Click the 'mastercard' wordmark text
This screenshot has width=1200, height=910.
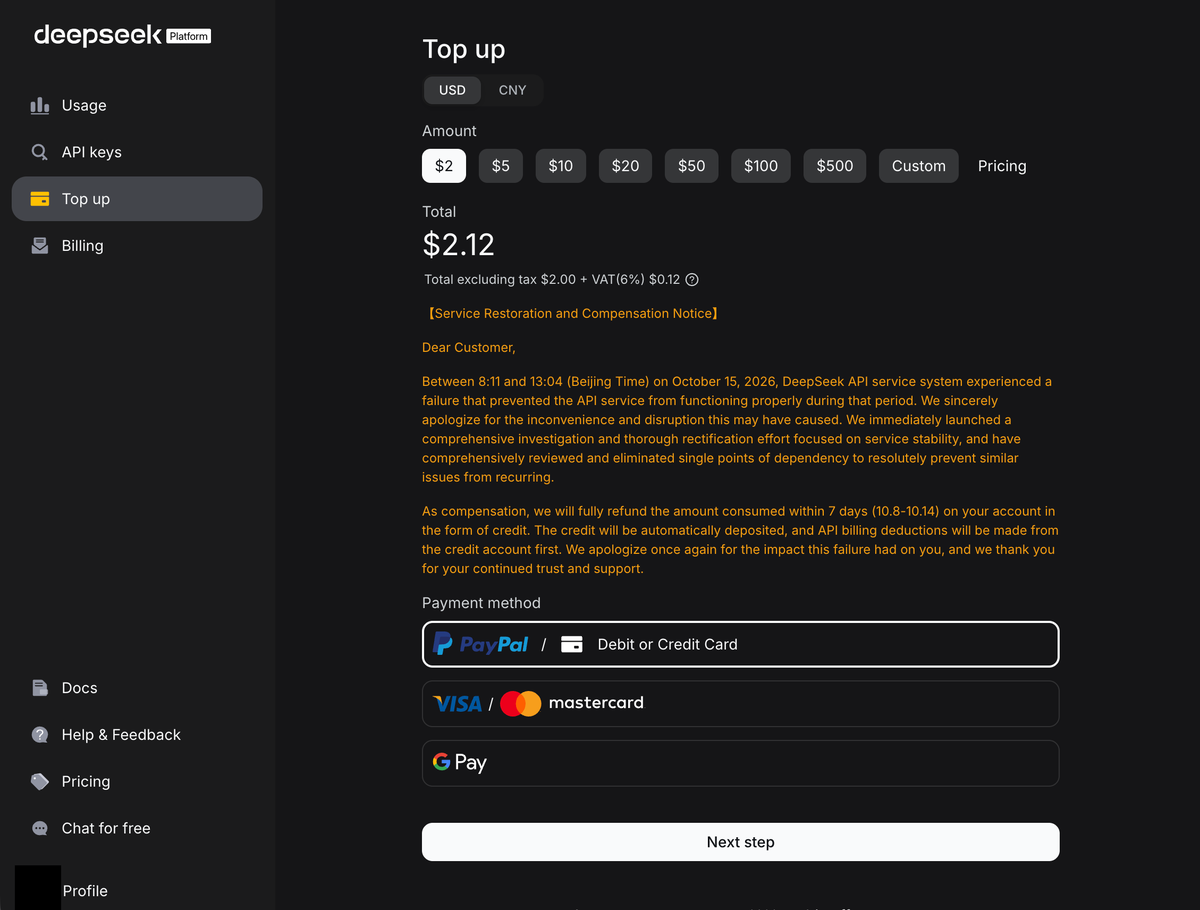[x=596, y=703]
